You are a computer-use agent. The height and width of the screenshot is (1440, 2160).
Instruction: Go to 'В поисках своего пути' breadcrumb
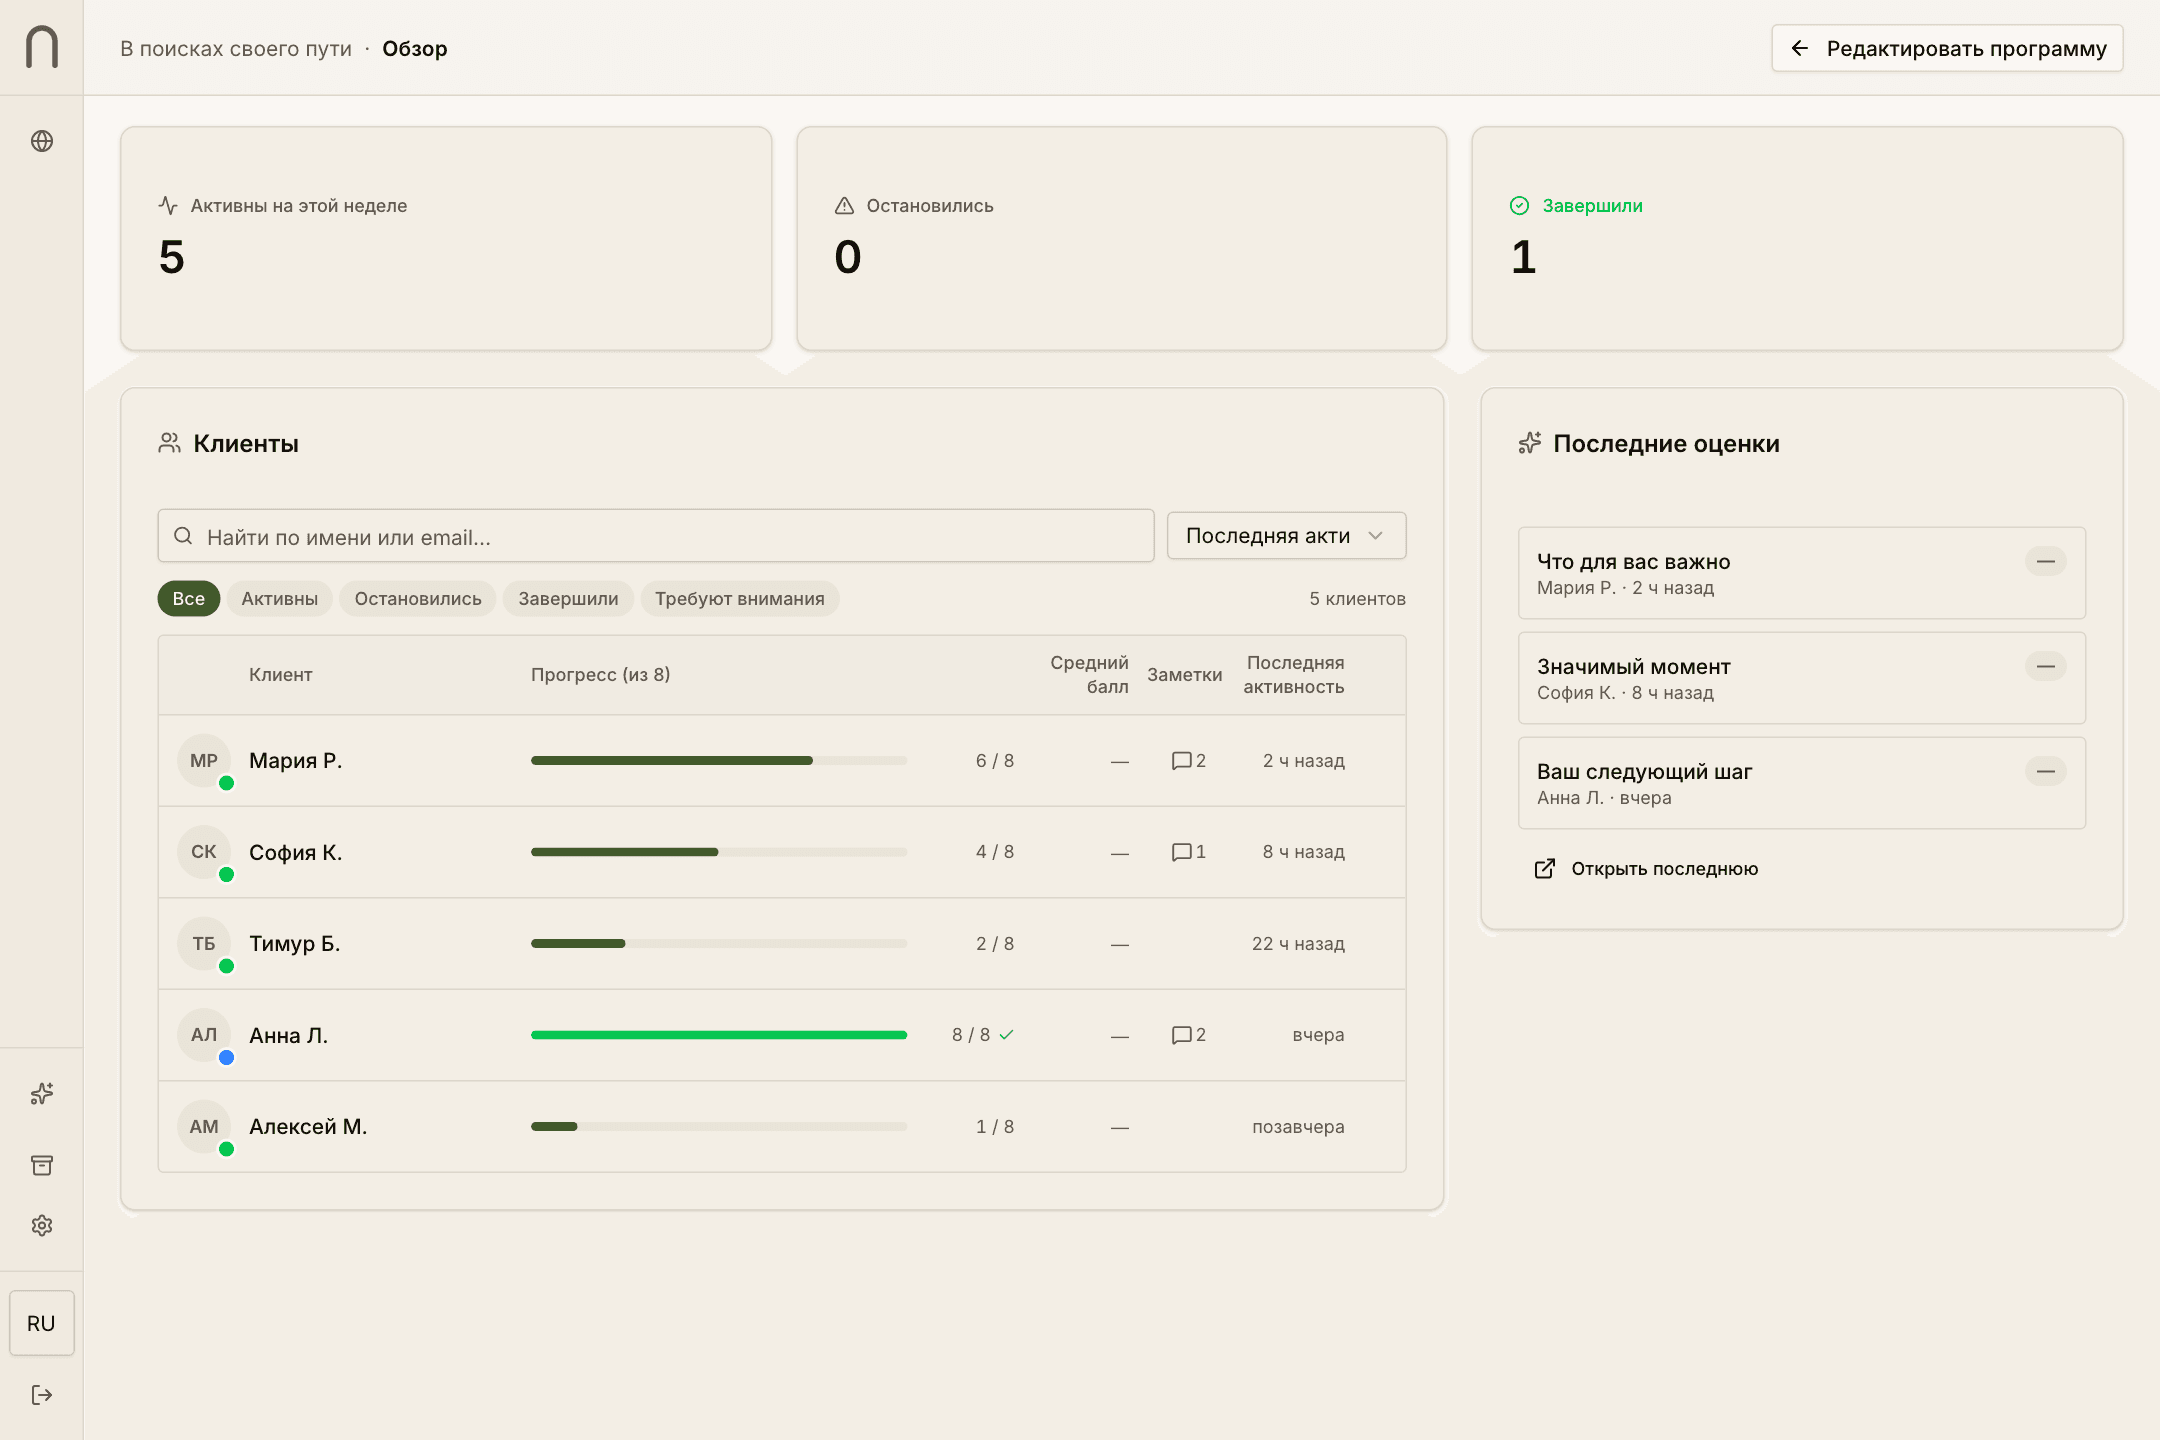point(236,48)
